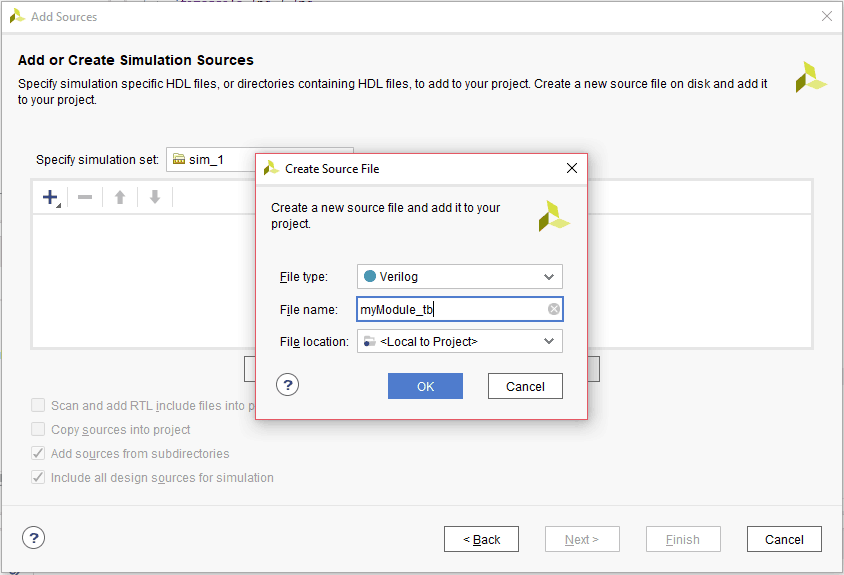Click the Move Up arrow icon
The image size is (844, 575).
point(120,197)
